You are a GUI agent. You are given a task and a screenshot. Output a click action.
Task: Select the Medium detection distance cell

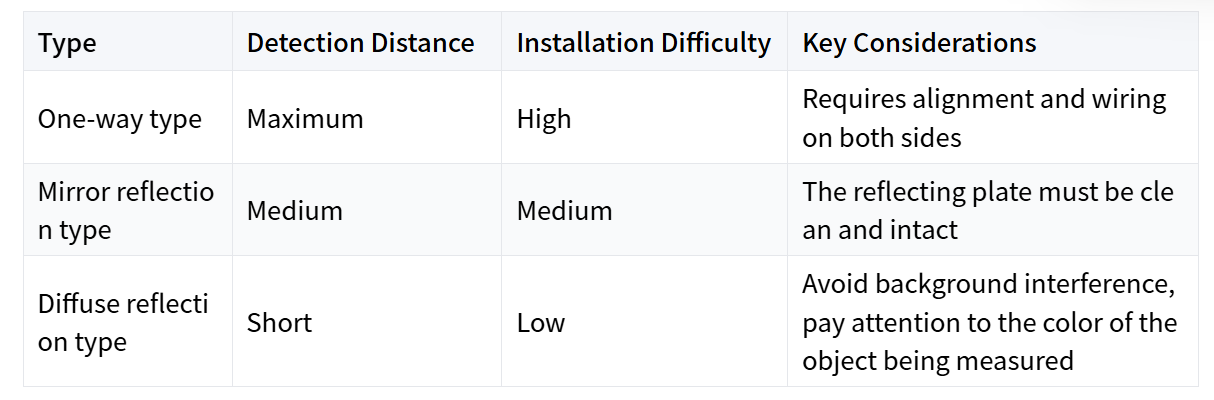point(295,211)
